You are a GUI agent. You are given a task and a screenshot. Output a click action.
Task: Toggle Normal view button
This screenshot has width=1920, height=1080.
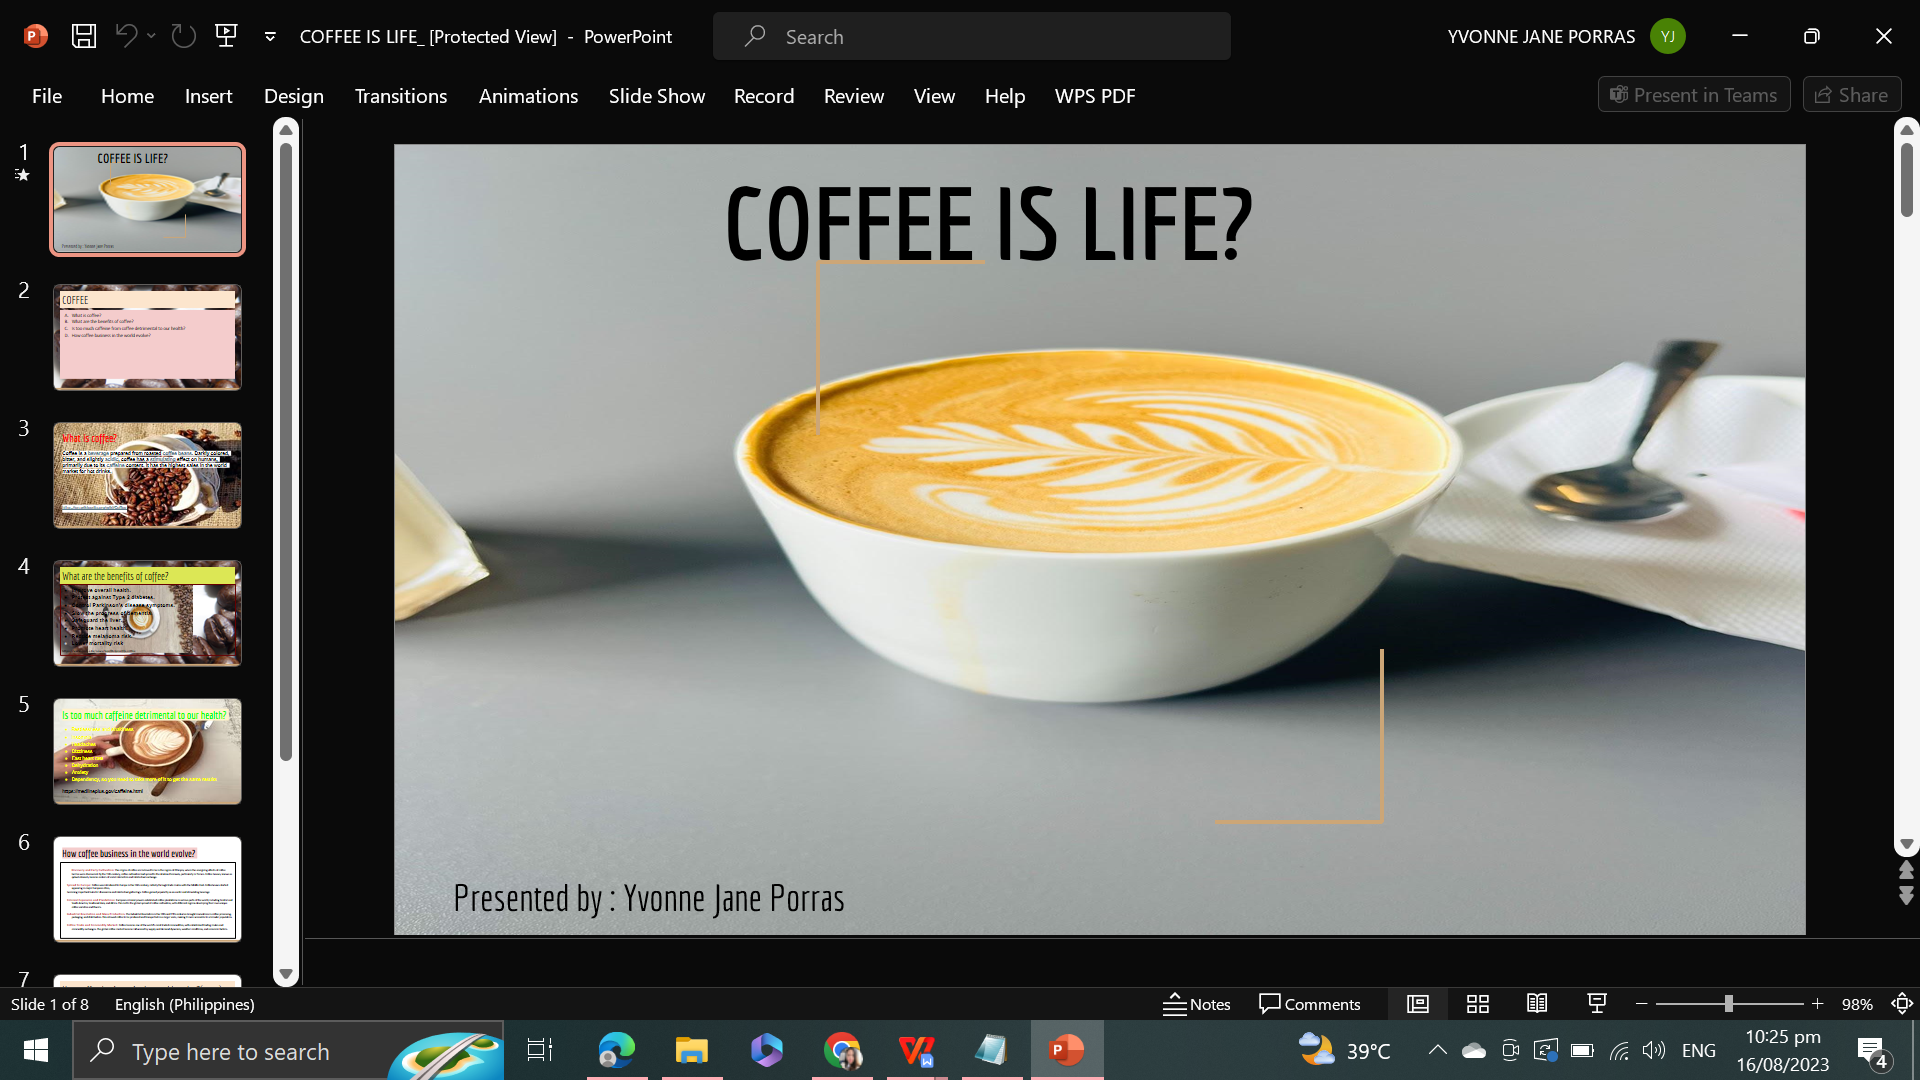coord(1418,1004)
